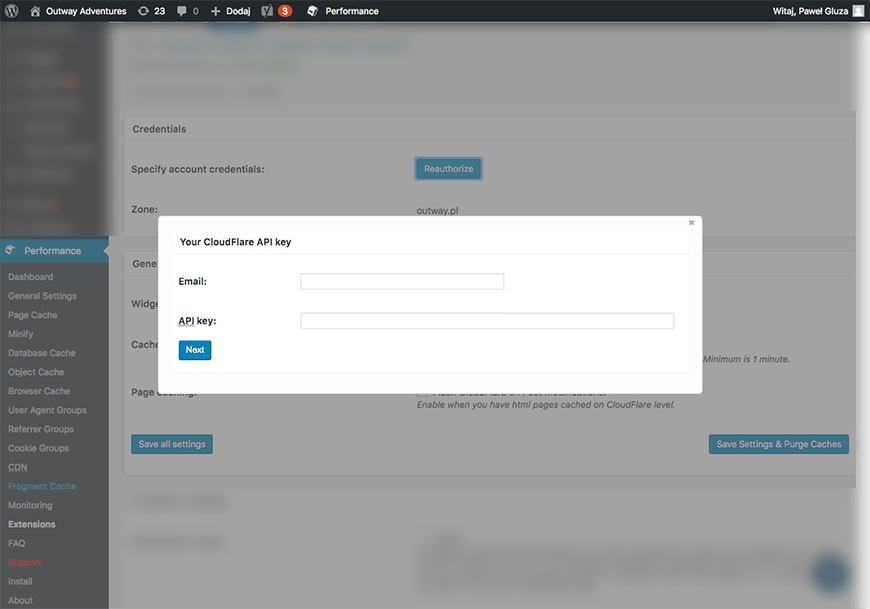Open the comments bubble icon
This screenshot has height=609, width=870.
(x=181, y=11)
